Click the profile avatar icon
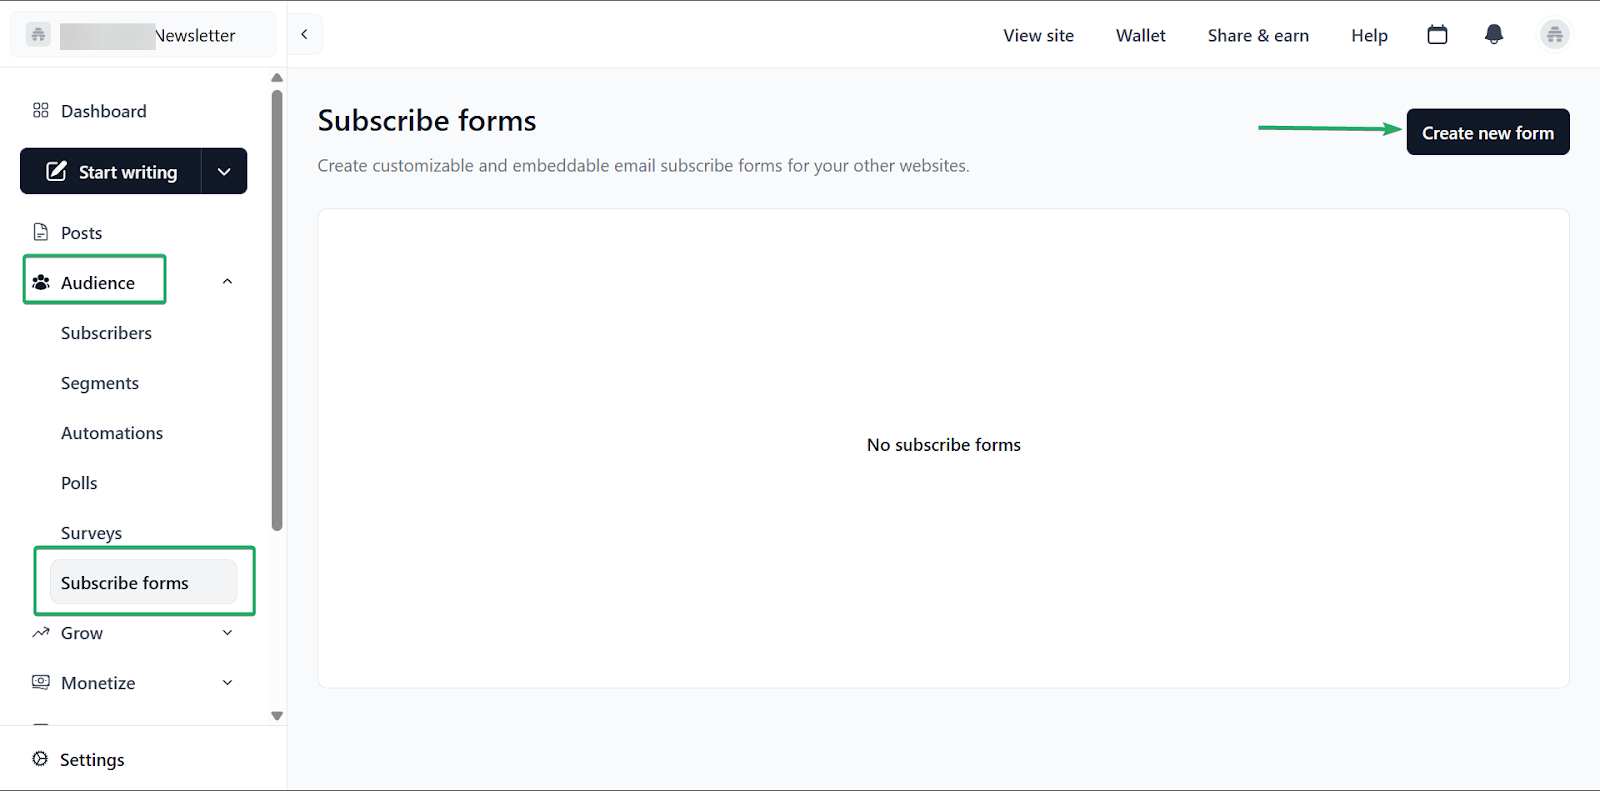This screenshot has height=791, width=1600. (1554, 34)
